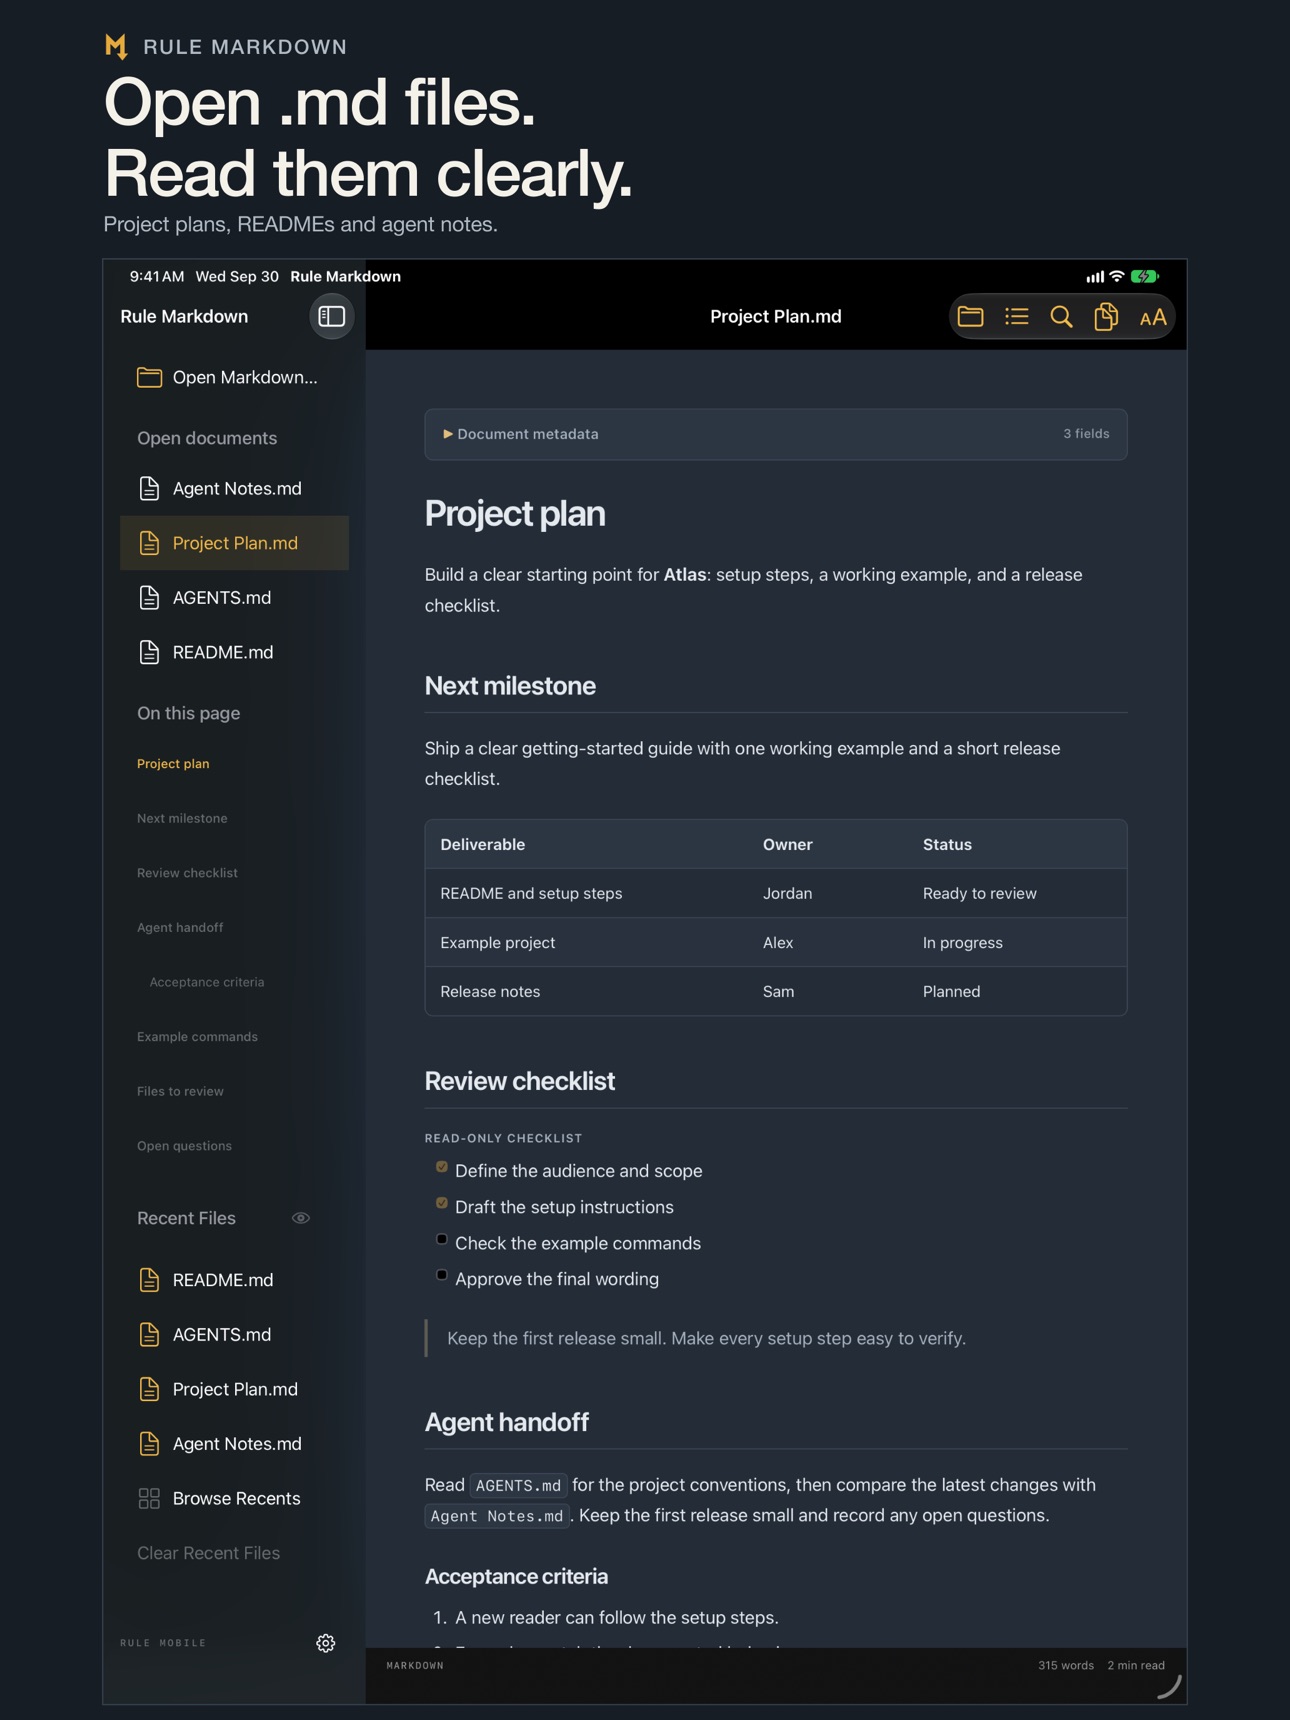Viewport: 1290px width, 1720px height.
Task: Check the 'Approve the final wording' box
Action: [441, 1275]
